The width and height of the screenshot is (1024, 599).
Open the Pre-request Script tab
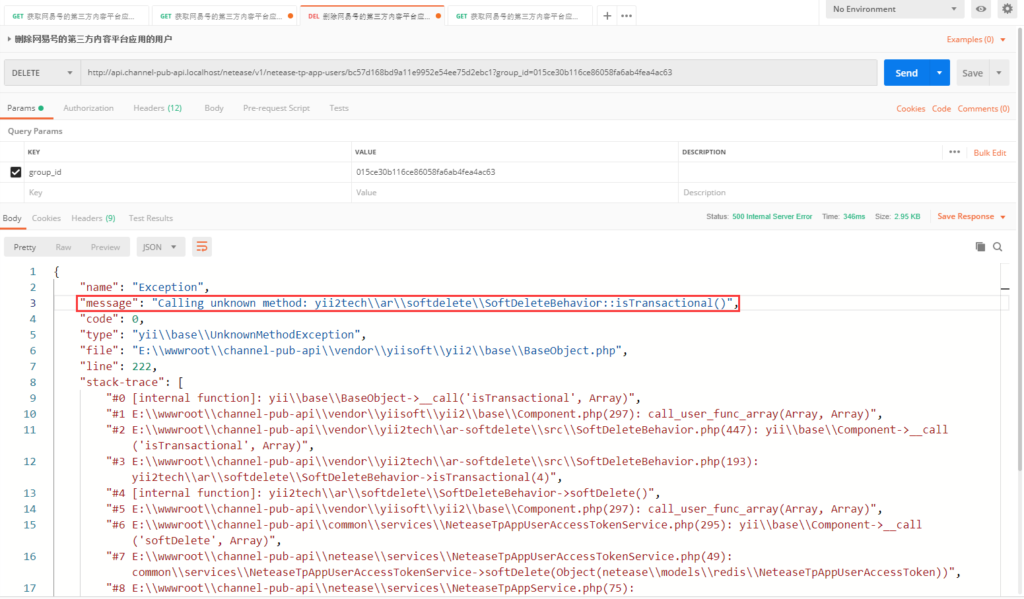tap(276, 108)
